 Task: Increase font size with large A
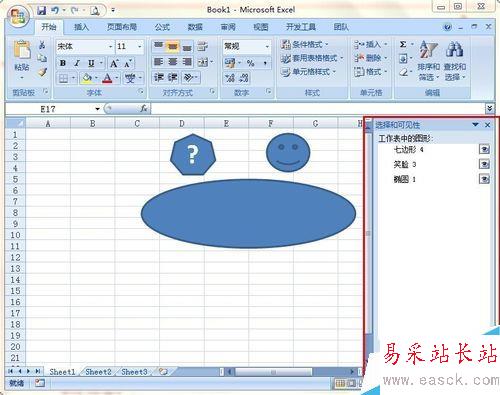pyautogui.click(x=114, y=63)
